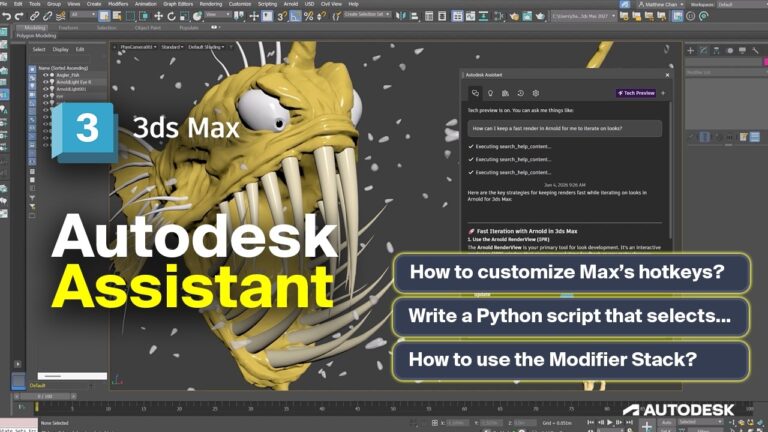Viewport: 768px width, 432px height.
Task: Toggle Auto Key animation mode
Action: pyautogui.click(x=666, y=422)
